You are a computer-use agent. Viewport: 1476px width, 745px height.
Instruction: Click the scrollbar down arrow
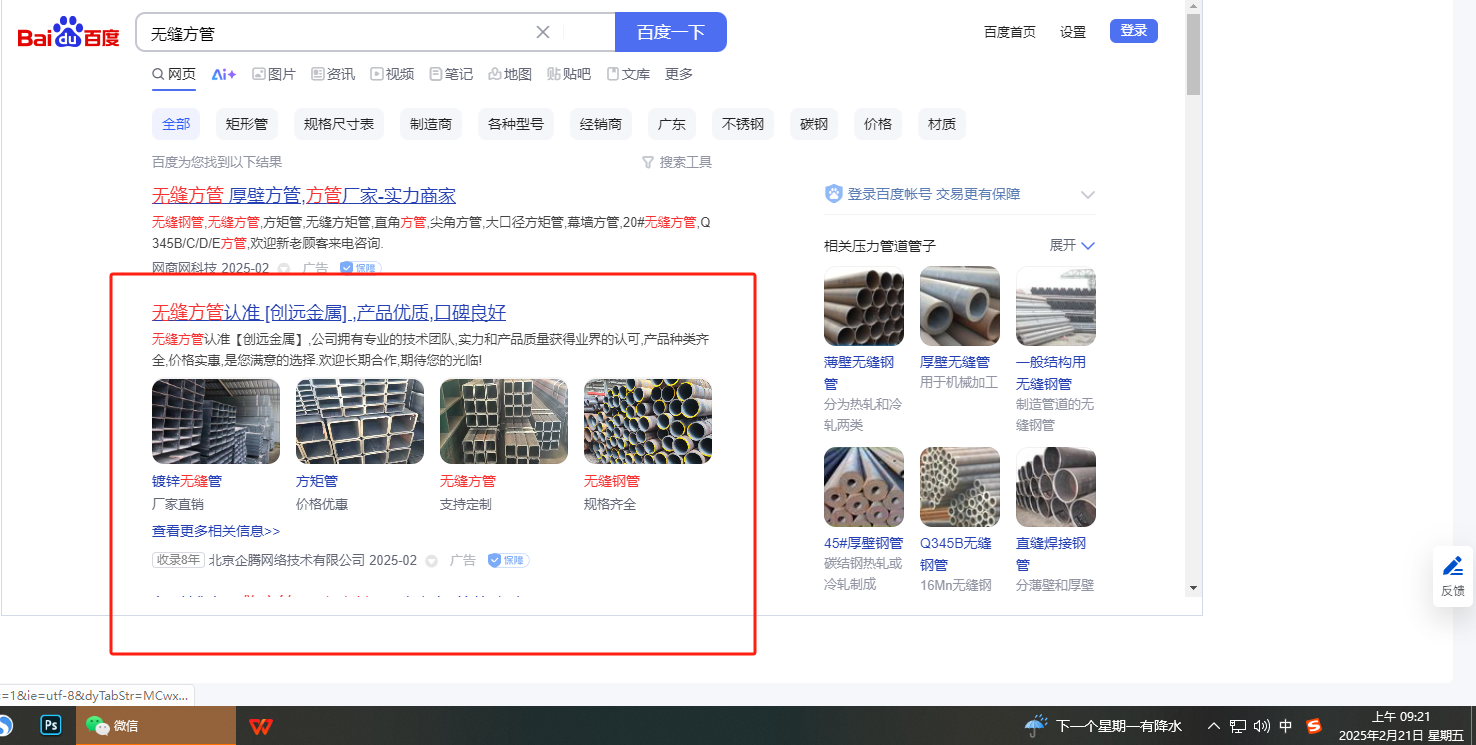point(1193,587)
